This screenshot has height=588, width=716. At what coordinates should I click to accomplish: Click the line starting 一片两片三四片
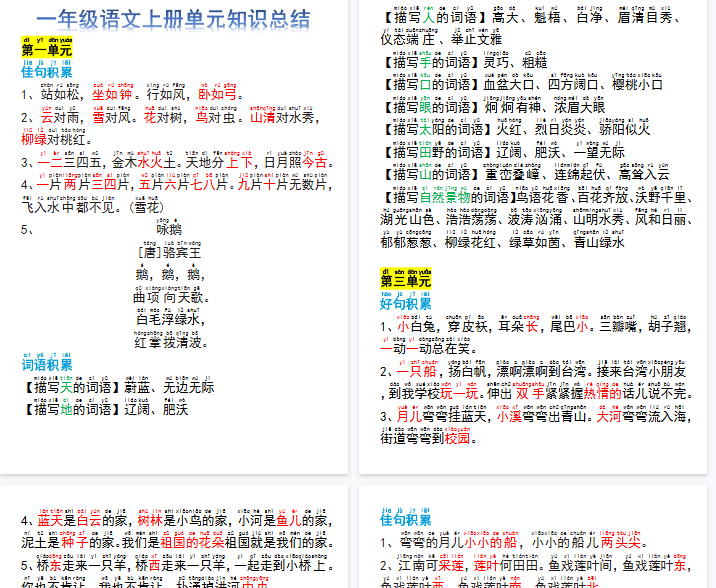click(x=177, y=182)
